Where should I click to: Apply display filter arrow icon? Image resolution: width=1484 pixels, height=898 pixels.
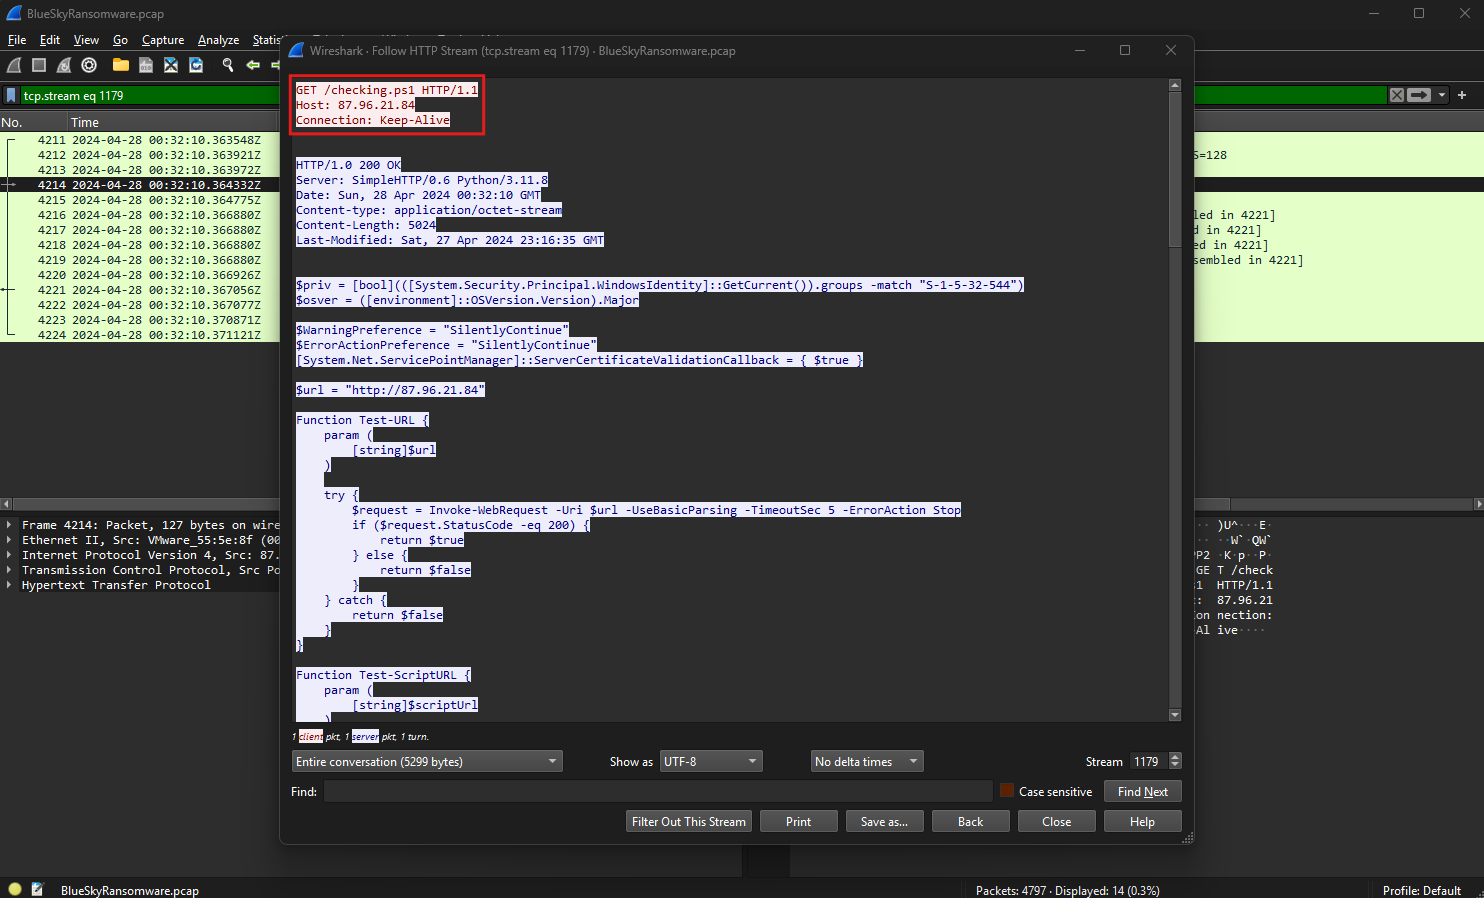(x=1418, y=95)
